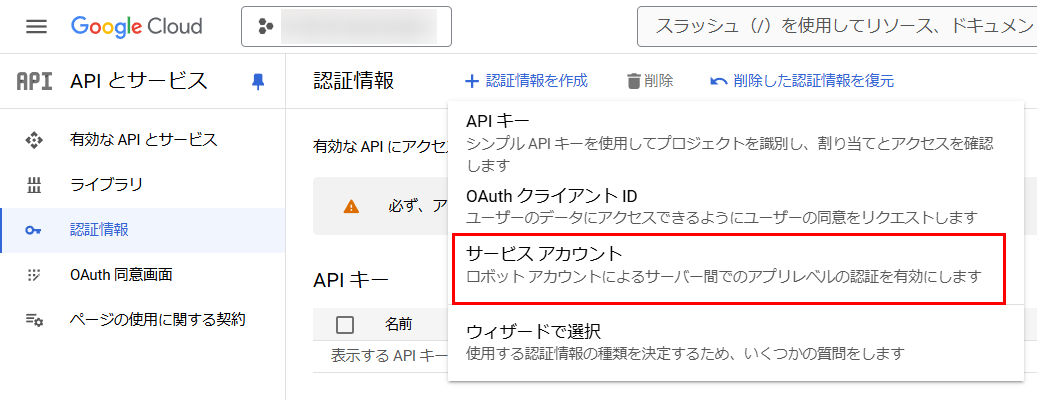Open the project selector dropdown
The width and height of the screenshot is (1037, 400).
click(346, 26)
